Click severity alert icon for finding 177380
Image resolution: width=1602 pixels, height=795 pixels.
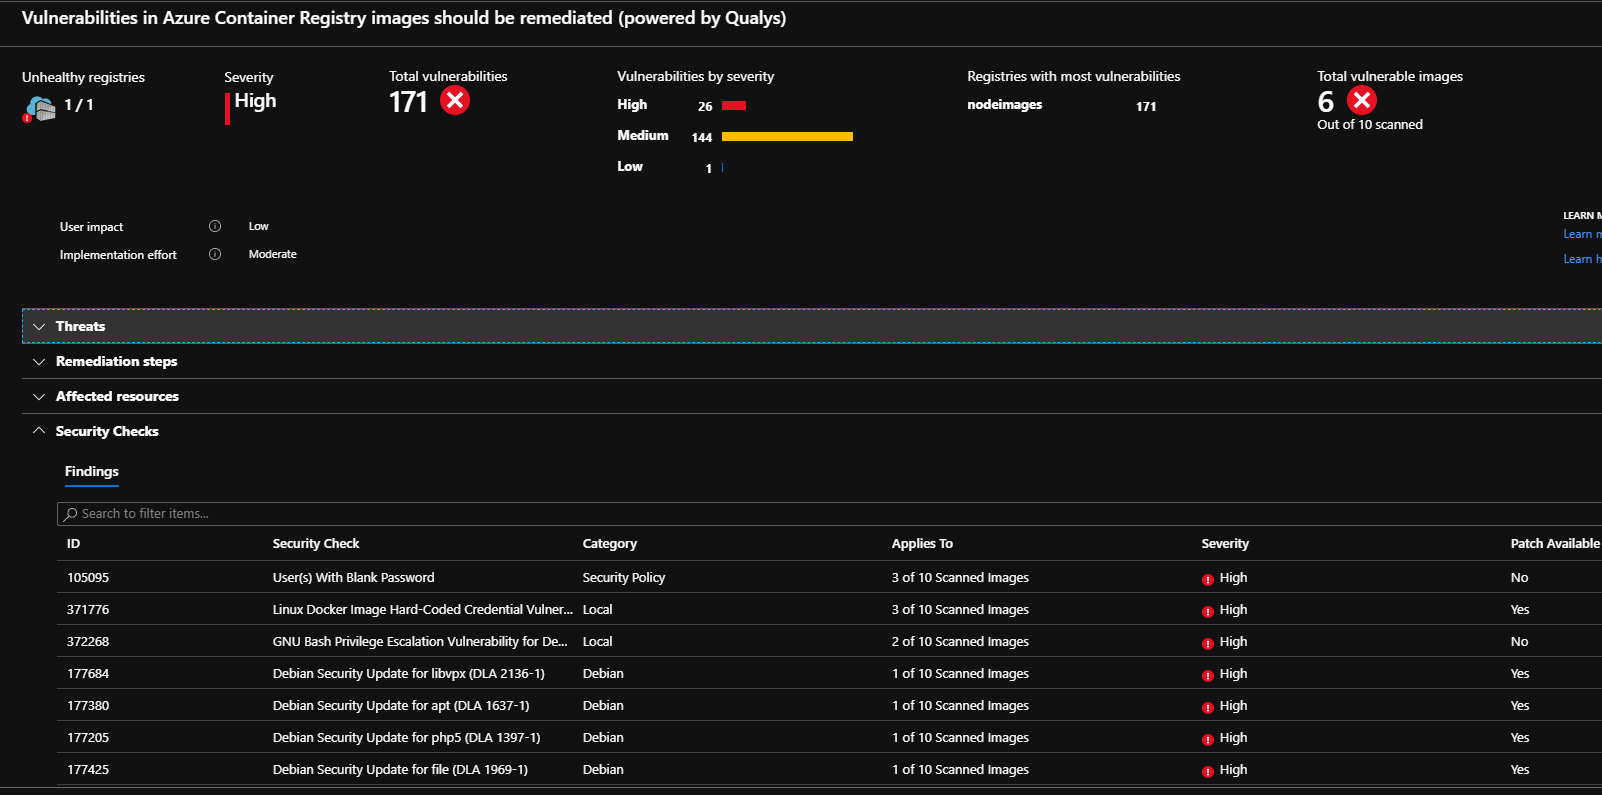1208,707
